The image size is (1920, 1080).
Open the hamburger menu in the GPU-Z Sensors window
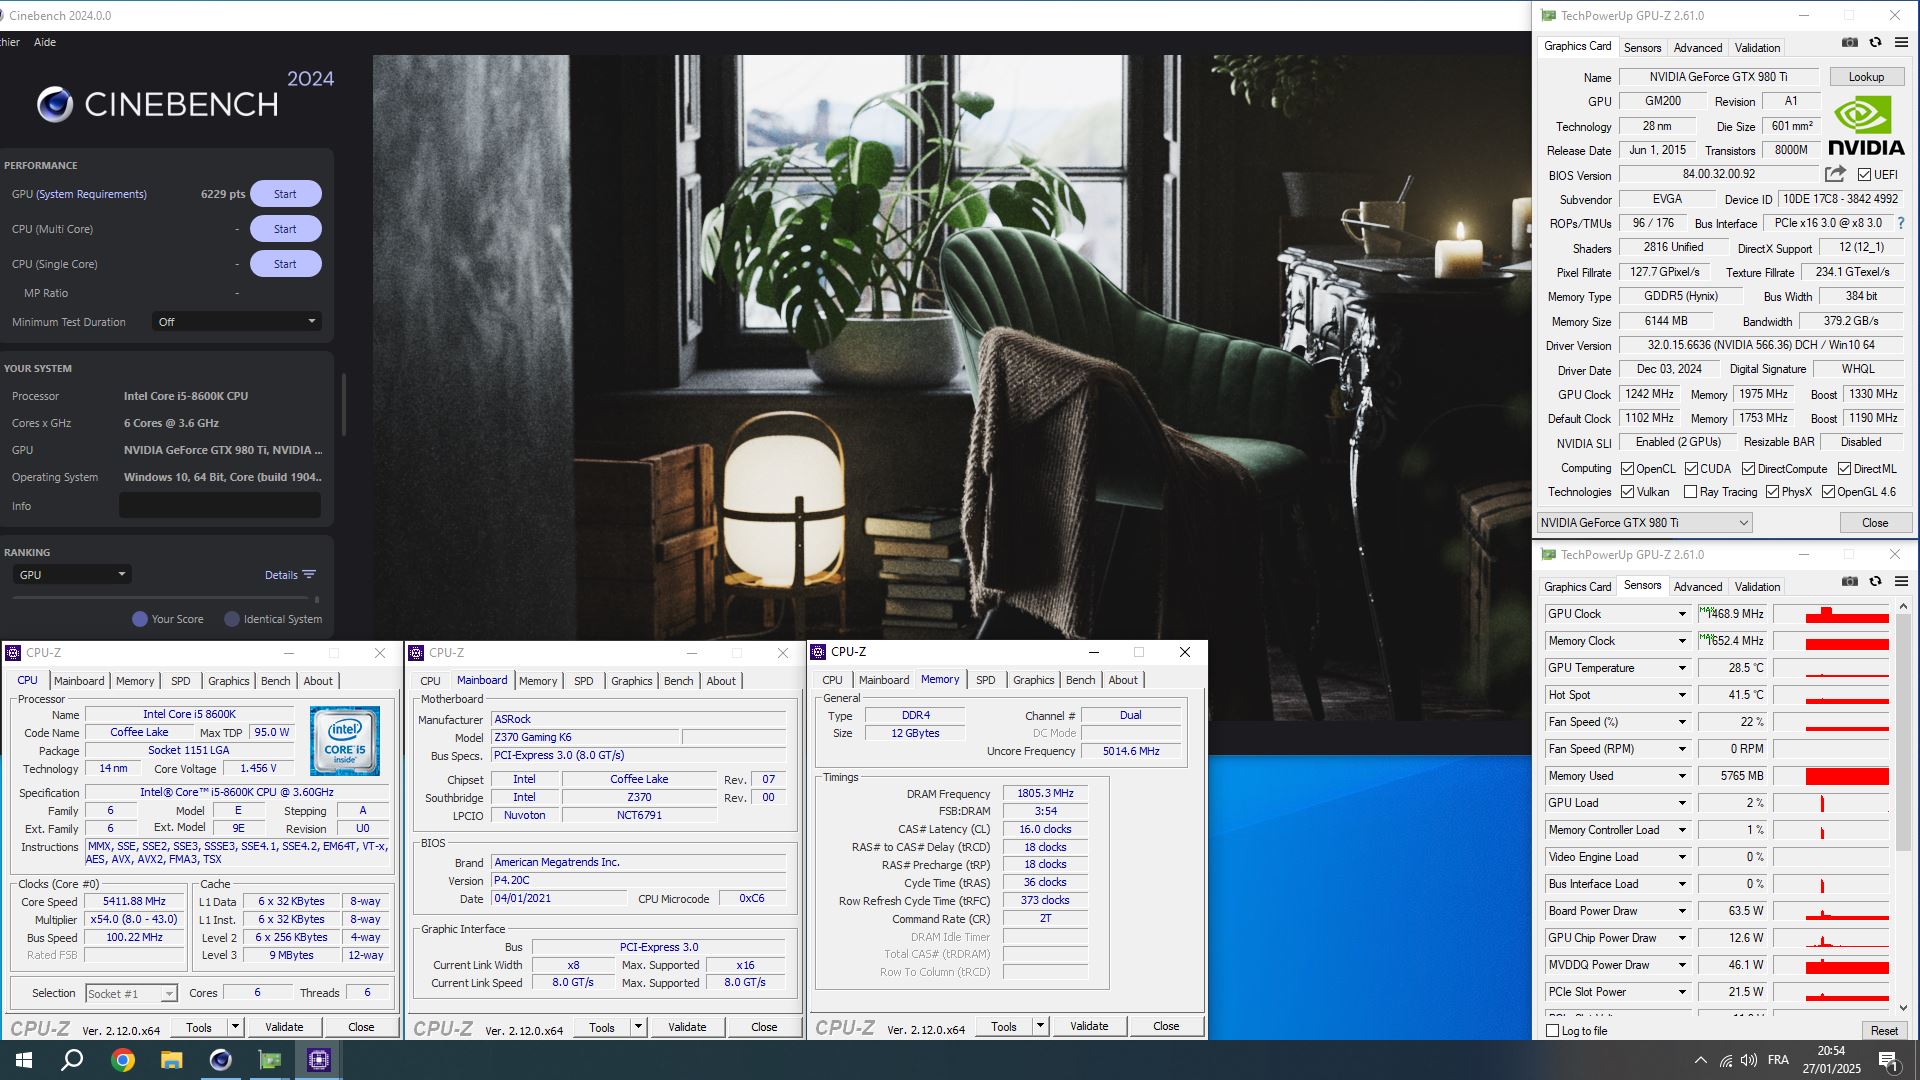pyautogui.click(x=1901, y=582)
